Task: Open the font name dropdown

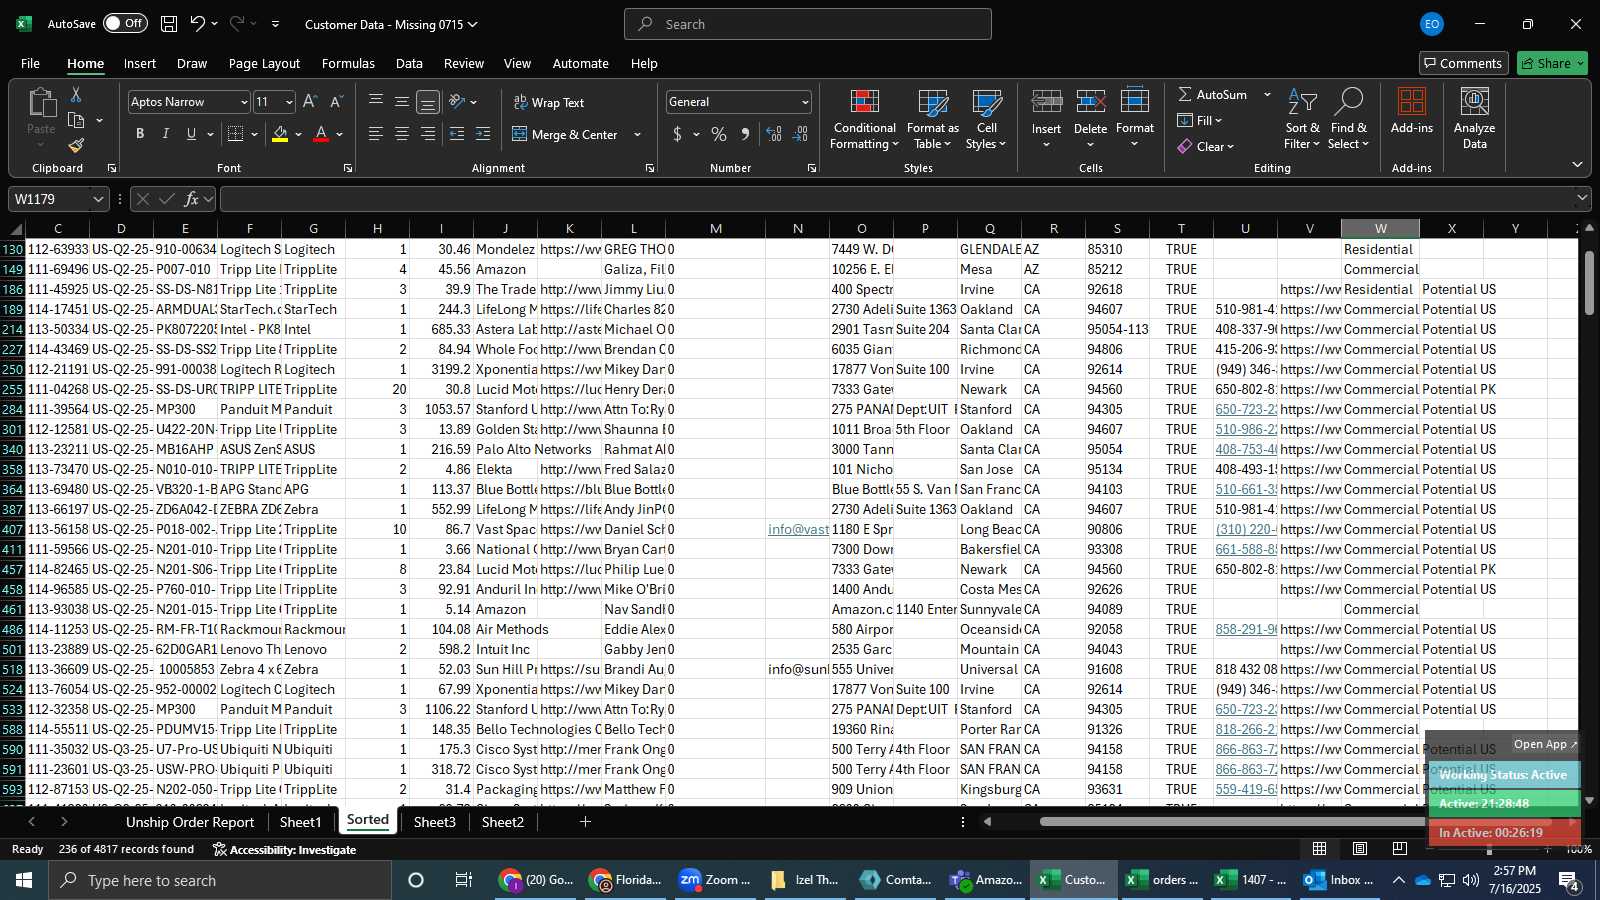Action: (x=243, y=102)
